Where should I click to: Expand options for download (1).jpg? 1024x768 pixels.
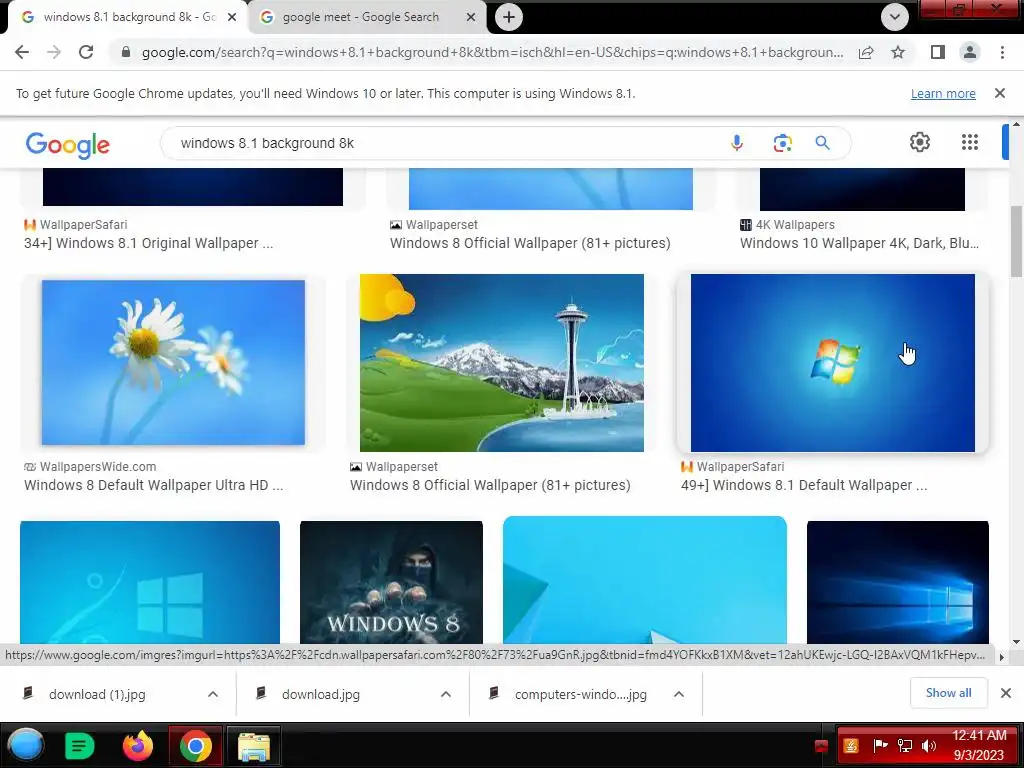click(213, 694)
